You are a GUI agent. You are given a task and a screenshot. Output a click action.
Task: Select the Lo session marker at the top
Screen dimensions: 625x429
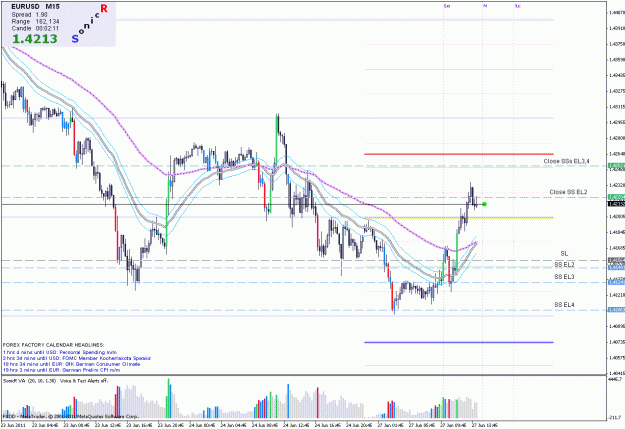[447, 6]
